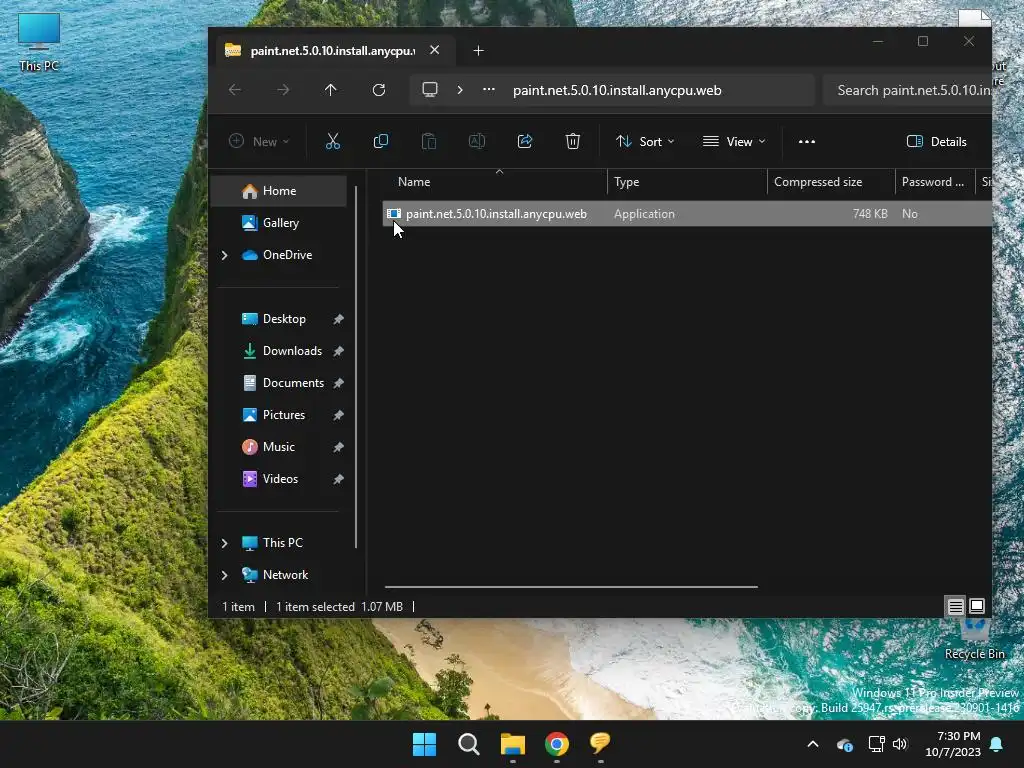The image size is (1024, 768).
Task: Open notification bell in taskbar
Action: click(997, 744)
